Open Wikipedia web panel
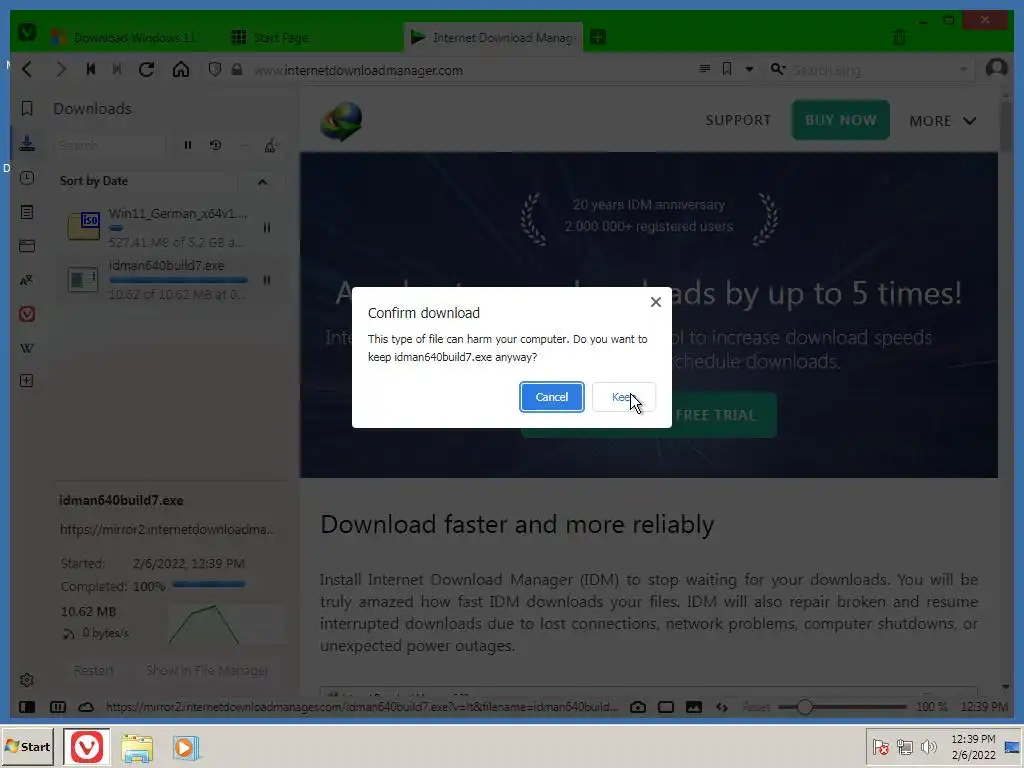The image size is (1024, 768). coord(27,348)
